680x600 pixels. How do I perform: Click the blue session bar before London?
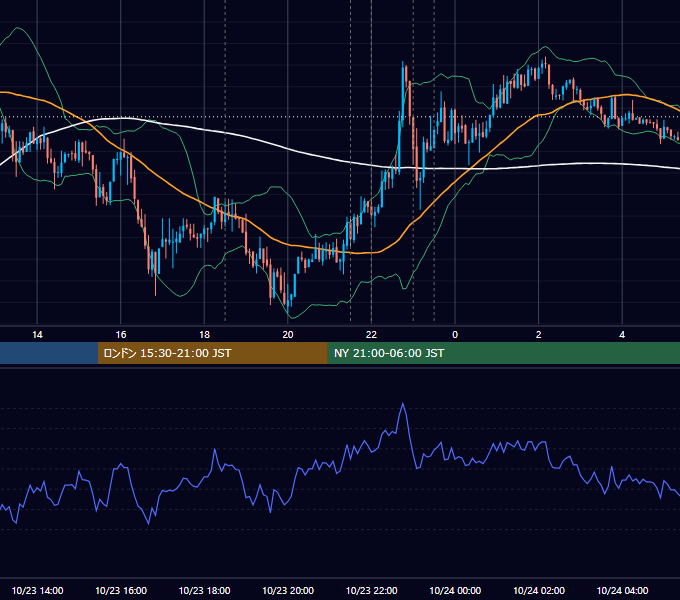pos(49,353)
